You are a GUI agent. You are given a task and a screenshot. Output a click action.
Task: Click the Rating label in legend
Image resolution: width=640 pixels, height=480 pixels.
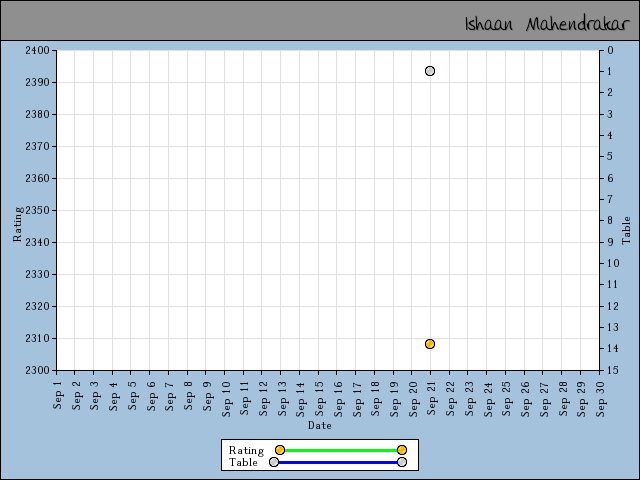click(246, 450)
